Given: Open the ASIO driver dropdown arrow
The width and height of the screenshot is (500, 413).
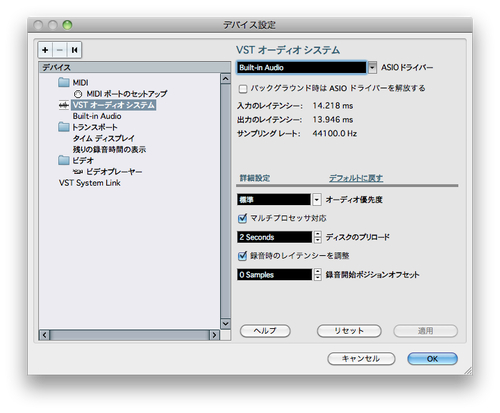Looking at the screenshot, I should (372, 67).
